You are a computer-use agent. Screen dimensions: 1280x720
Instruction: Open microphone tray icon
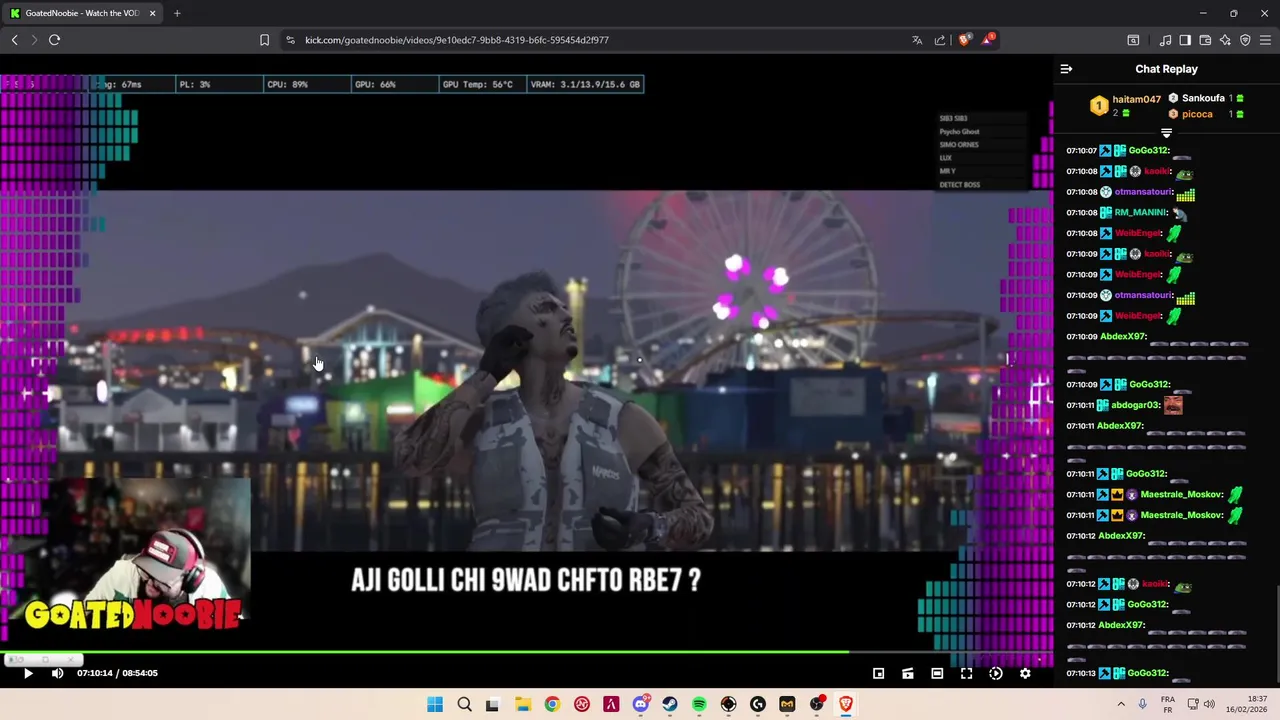[1143, 704]
